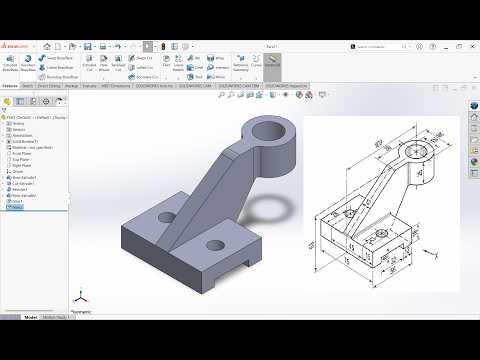Image resolution: width=480 pixels, height=360 pixels.
Task: Click the Zoom to Area view icon
Action: pyautogui.click(x=231, y=95)
